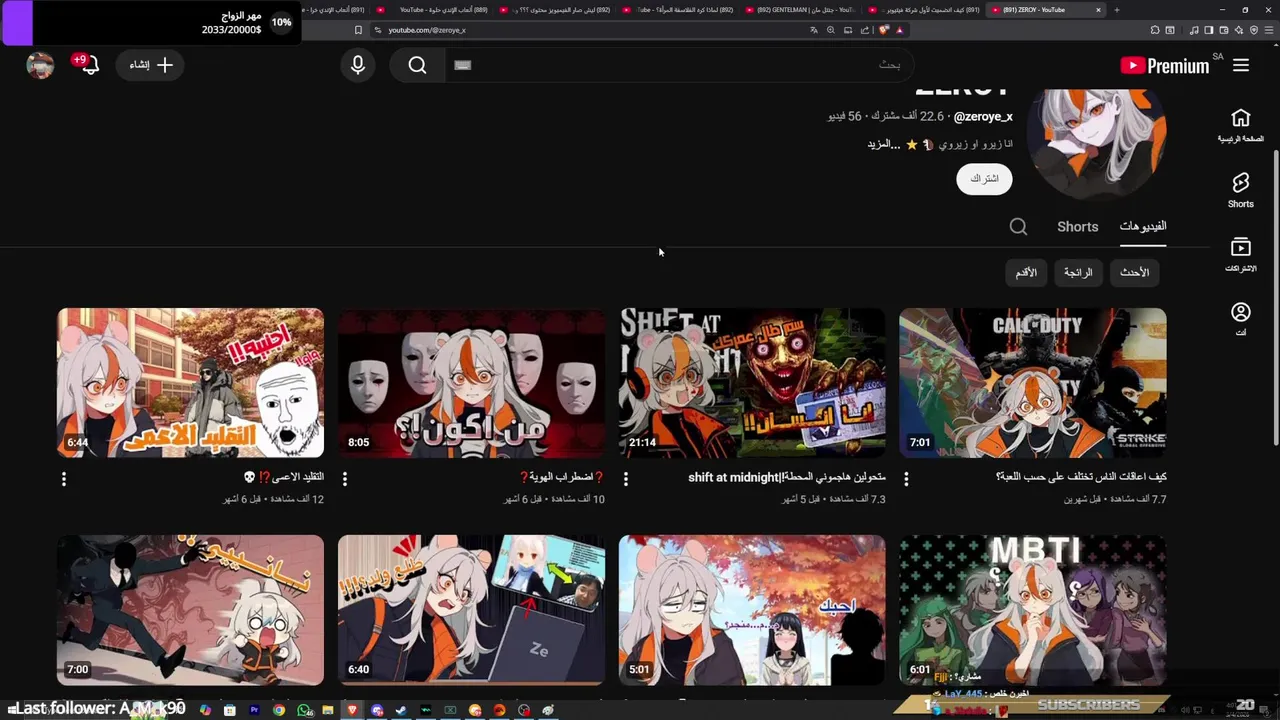
Task: Open the notifications bell
Action: (89, 65)
